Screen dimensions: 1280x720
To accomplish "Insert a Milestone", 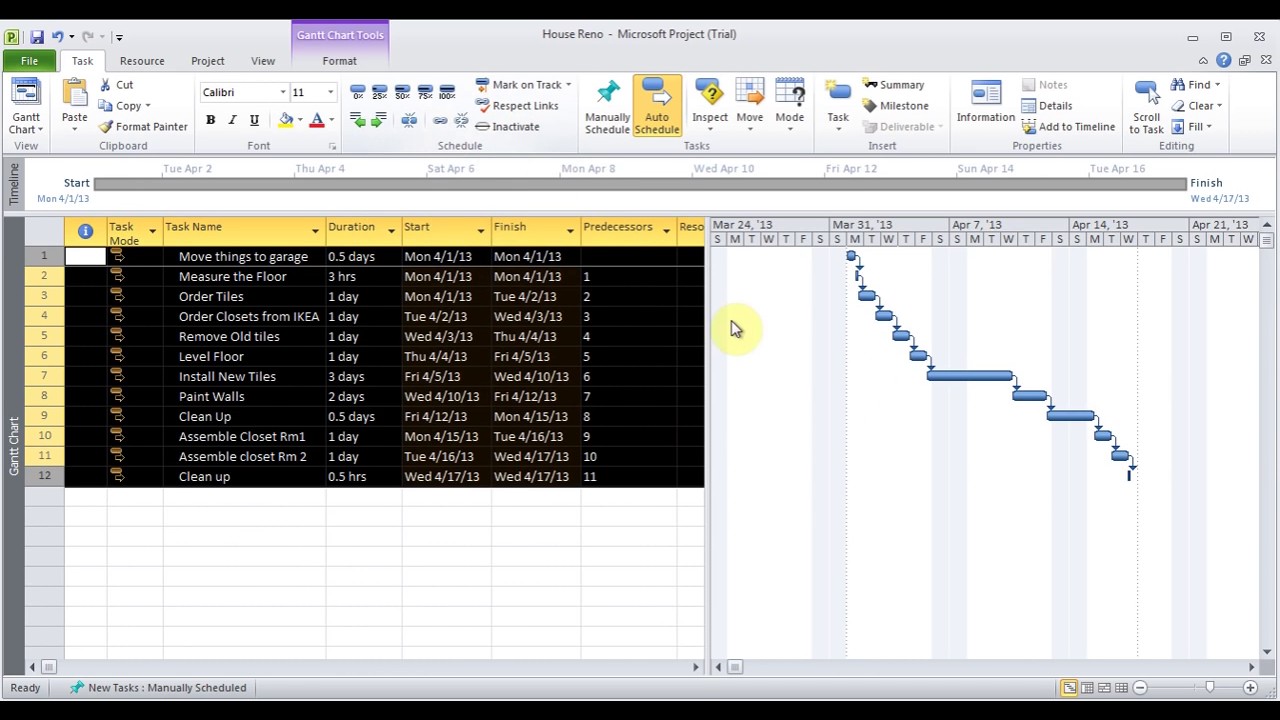I will point(895,106).
